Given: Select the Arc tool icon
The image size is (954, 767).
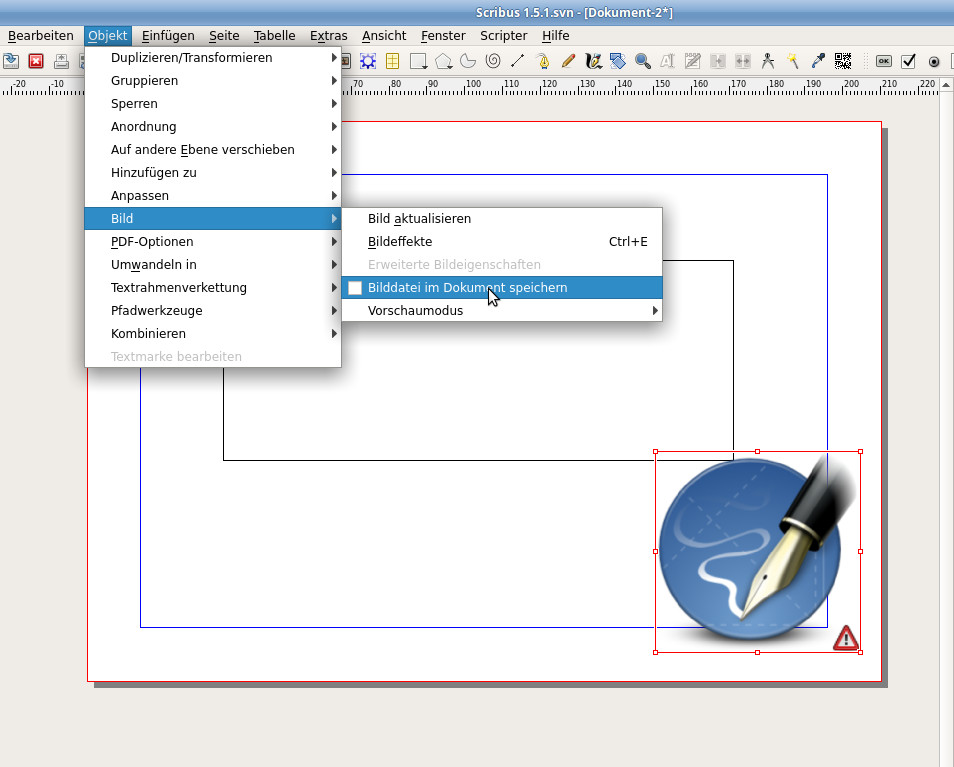Looking at the screenshot, I should 468,61.
